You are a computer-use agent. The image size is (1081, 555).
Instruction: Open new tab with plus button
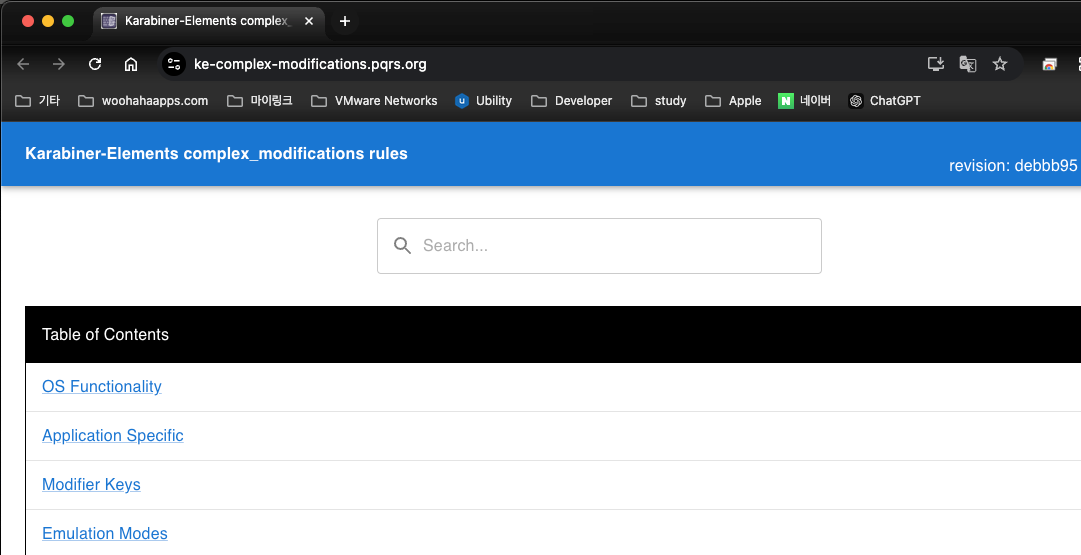(x=345, y=21)
